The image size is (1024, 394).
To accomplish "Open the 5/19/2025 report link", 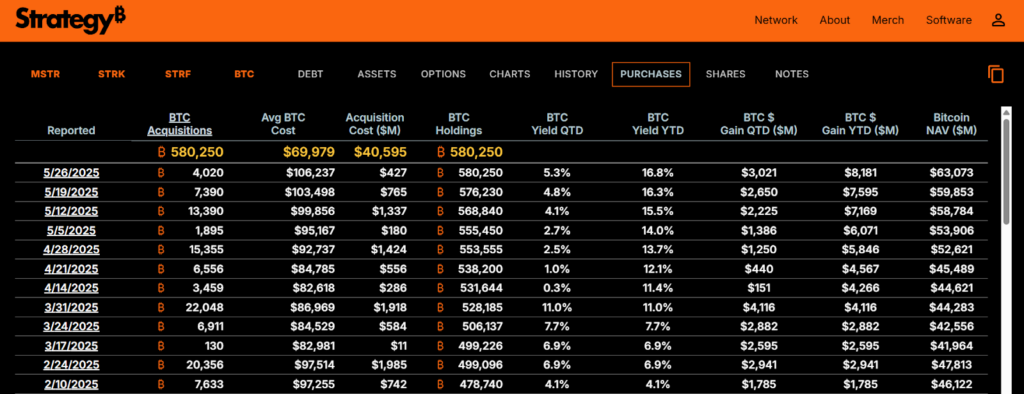I will click(x=71, y=192).
